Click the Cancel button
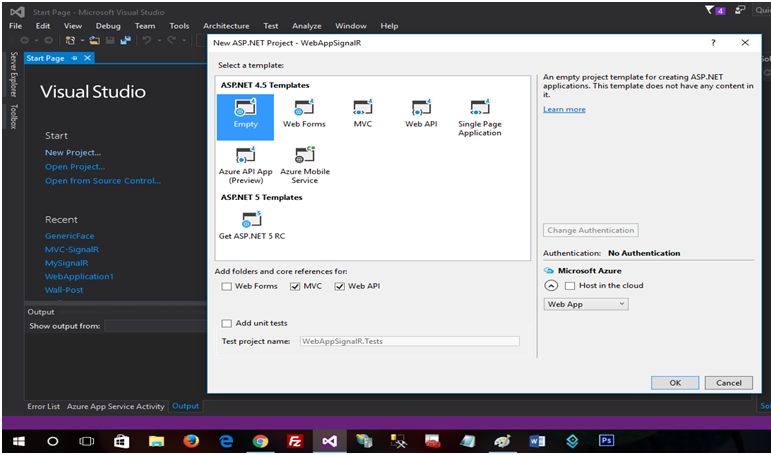Image resolution: width=771 pixels, height=455 pixels. coord(729,383)
